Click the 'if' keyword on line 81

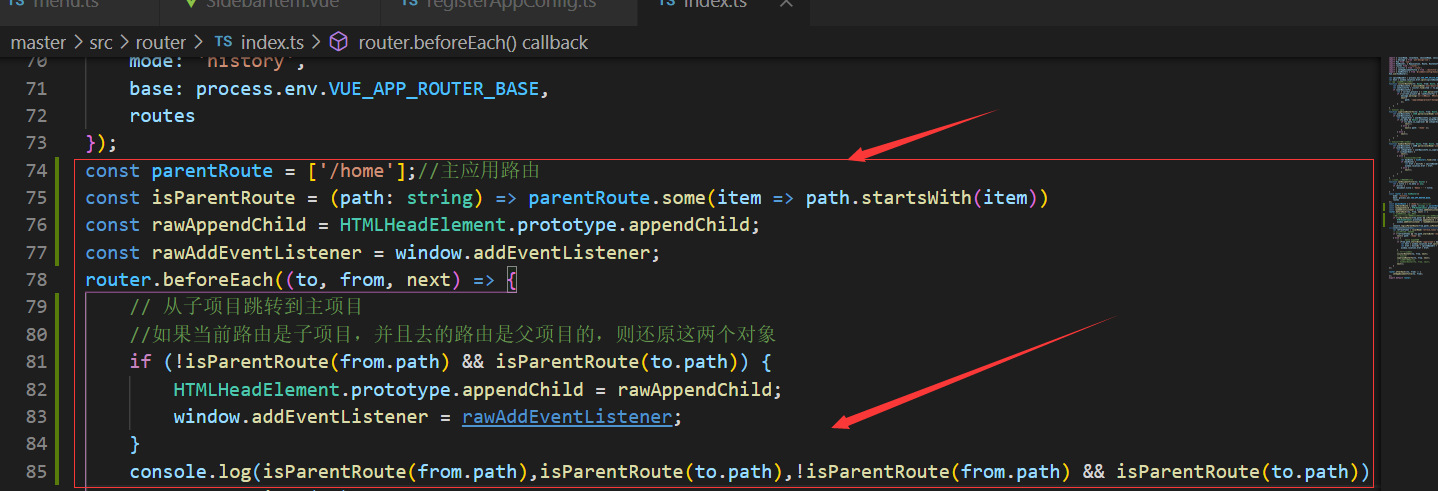pyautogui.click(x=140, y=362)
